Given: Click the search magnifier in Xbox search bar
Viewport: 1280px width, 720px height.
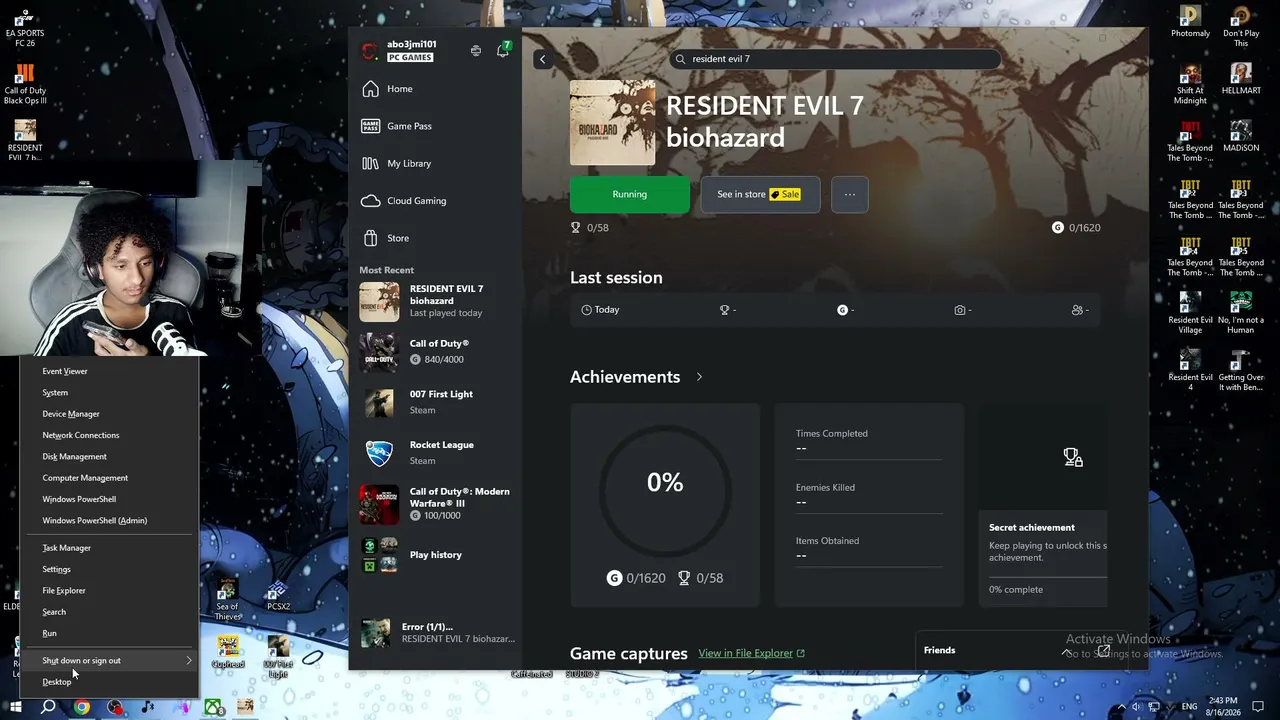Looking at the screenshot, I should [x=681, y=59].
